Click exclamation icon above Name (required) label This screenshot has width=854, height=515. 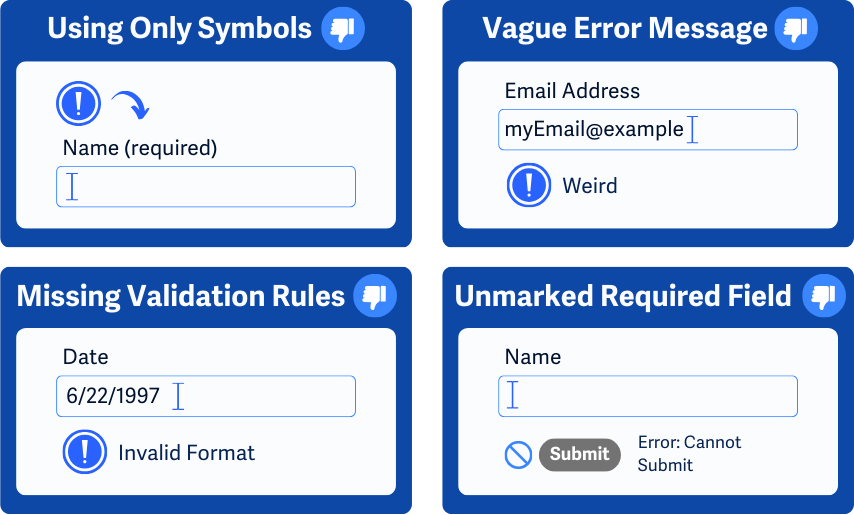[x=79, y=103]
